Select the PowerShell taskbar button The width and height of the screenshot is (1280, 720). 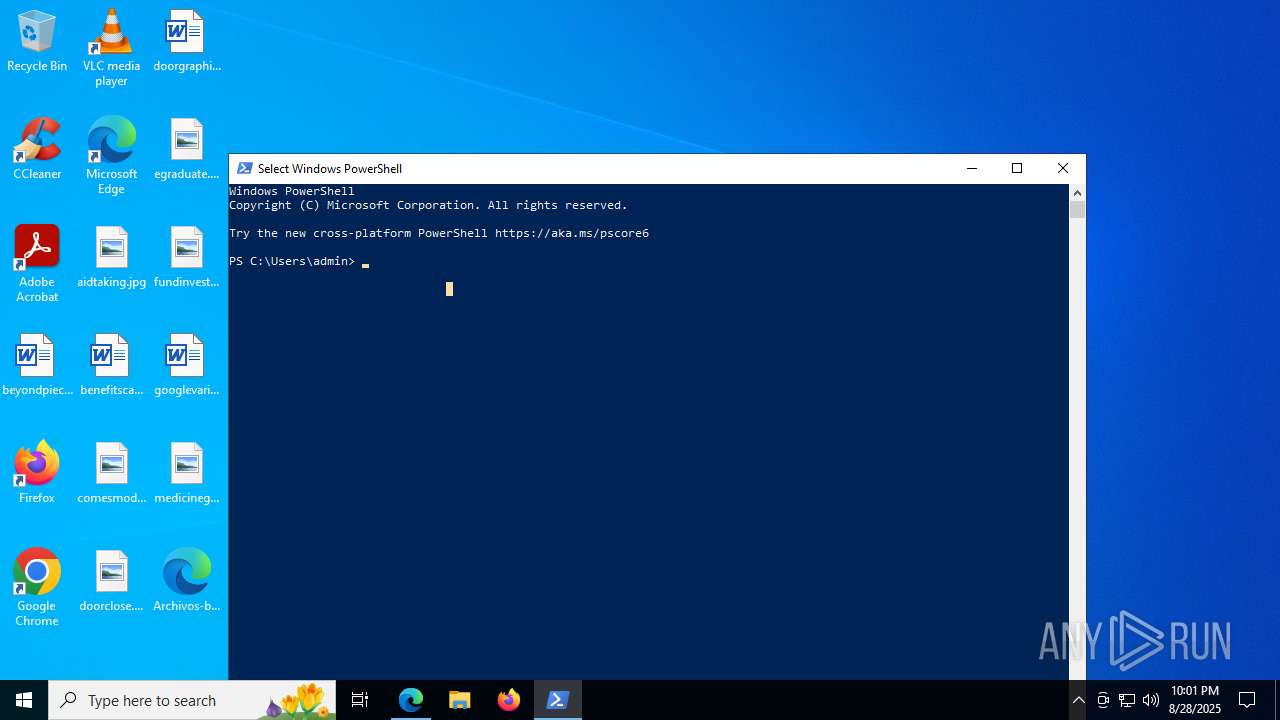point(558,700)
